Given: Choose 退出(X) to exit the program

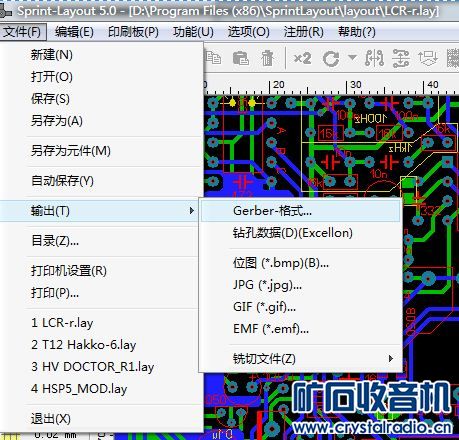Looking at the screenshot, I should pyautogui.click(x=101, y=419).
